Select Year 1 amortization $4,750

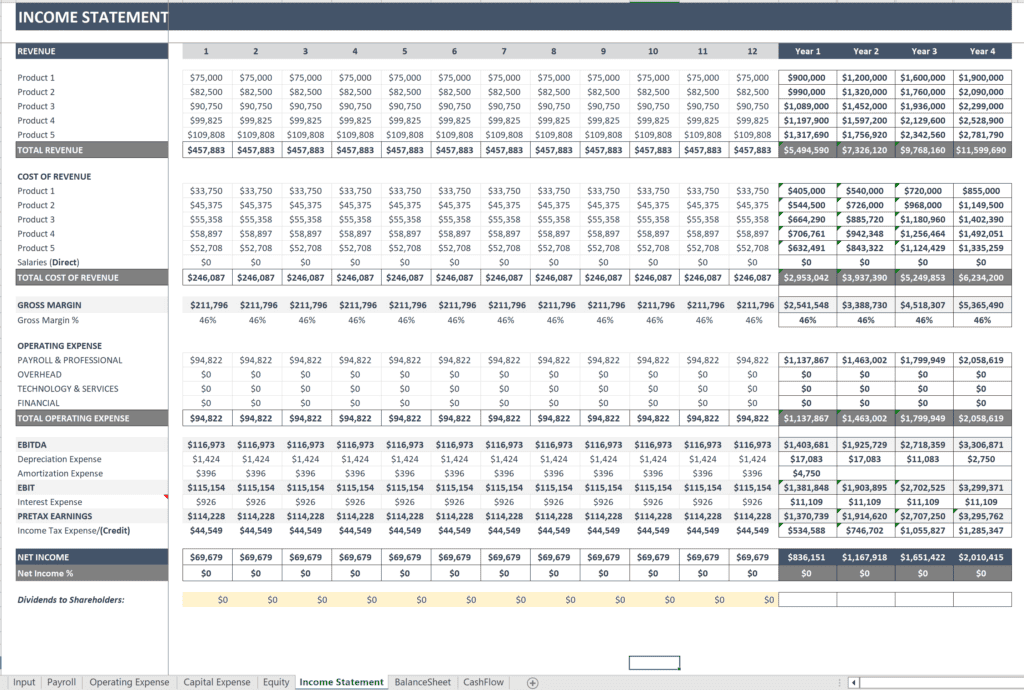(x=807, y=474)
